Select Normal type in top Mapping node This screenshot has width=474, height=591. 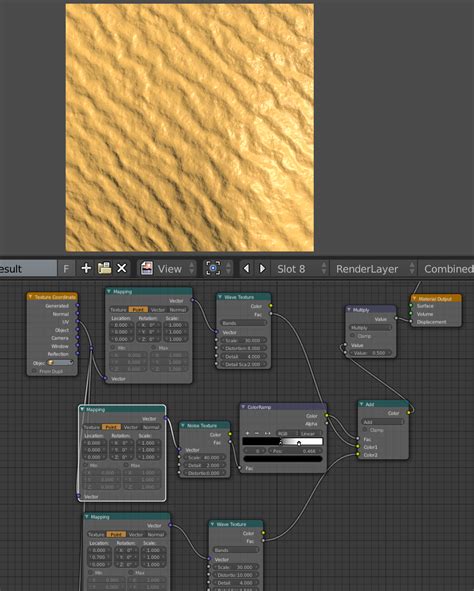click(178, 310)
